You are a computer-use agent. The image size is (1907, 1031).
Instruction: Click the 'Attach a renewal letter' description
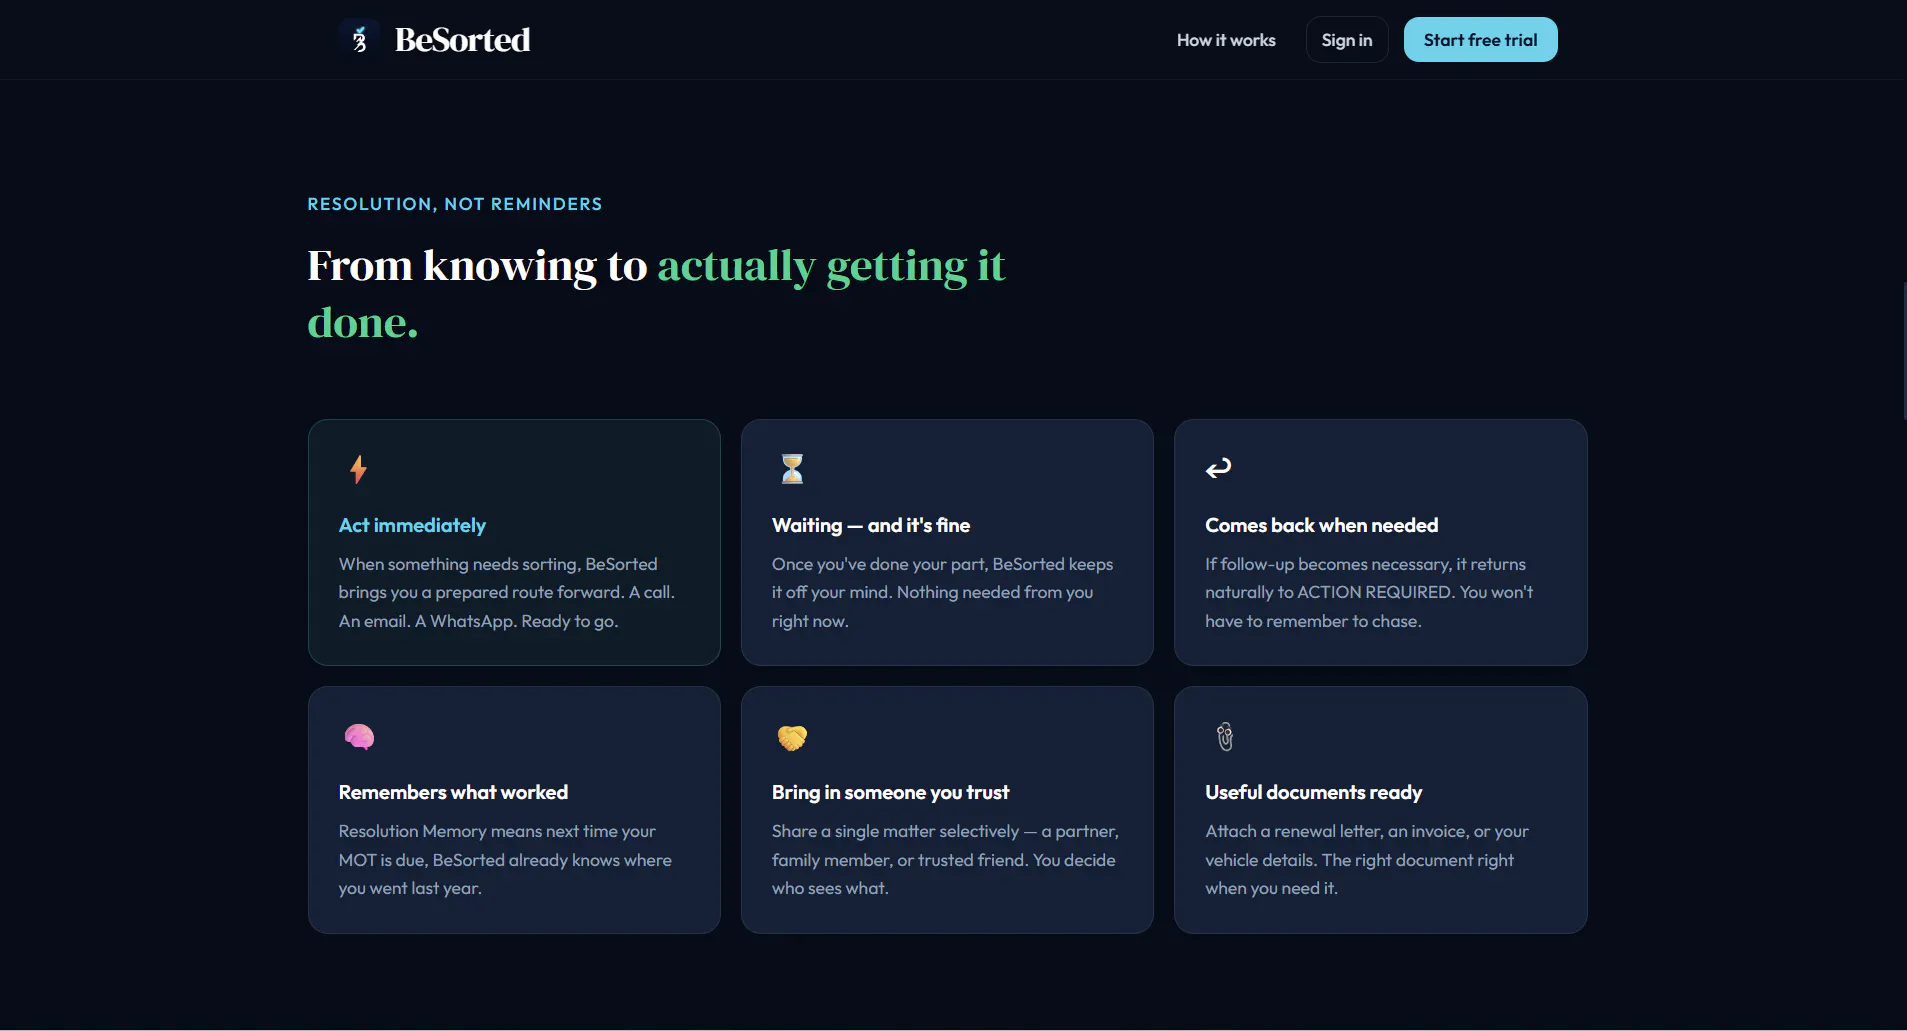point(1367,860)
